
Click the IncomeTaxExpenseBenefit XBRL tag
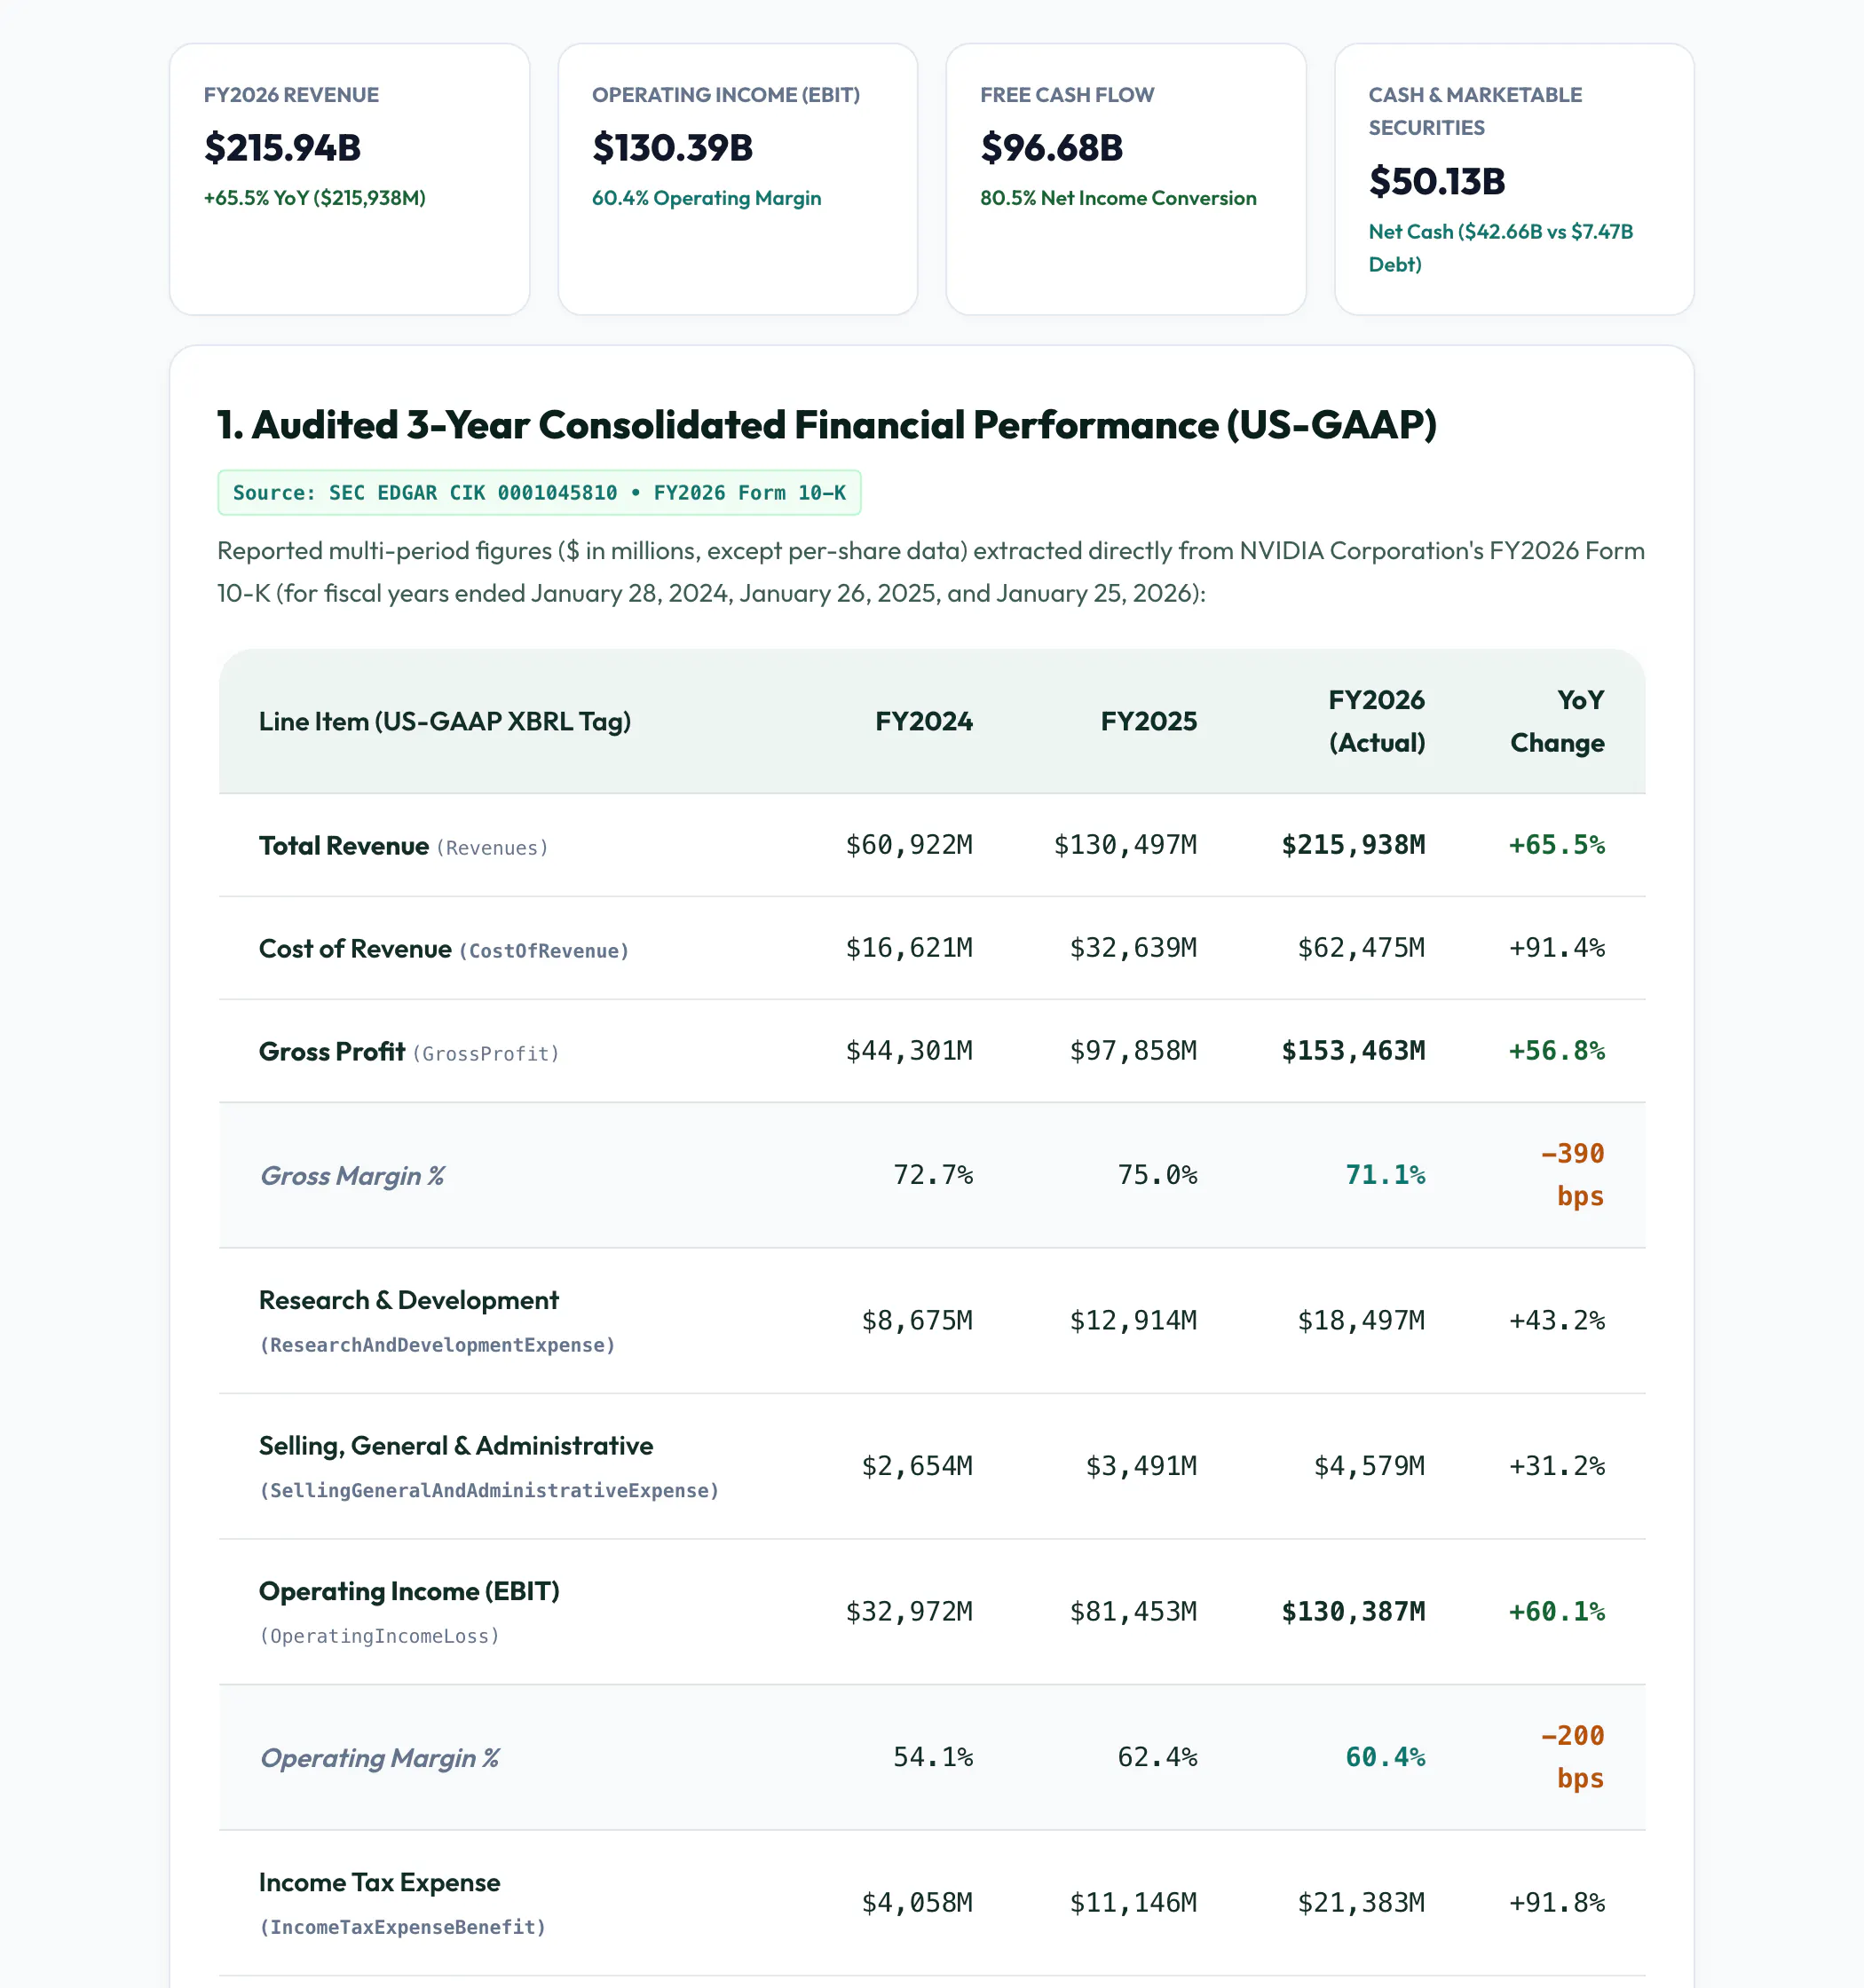(x=403, y=1927)
